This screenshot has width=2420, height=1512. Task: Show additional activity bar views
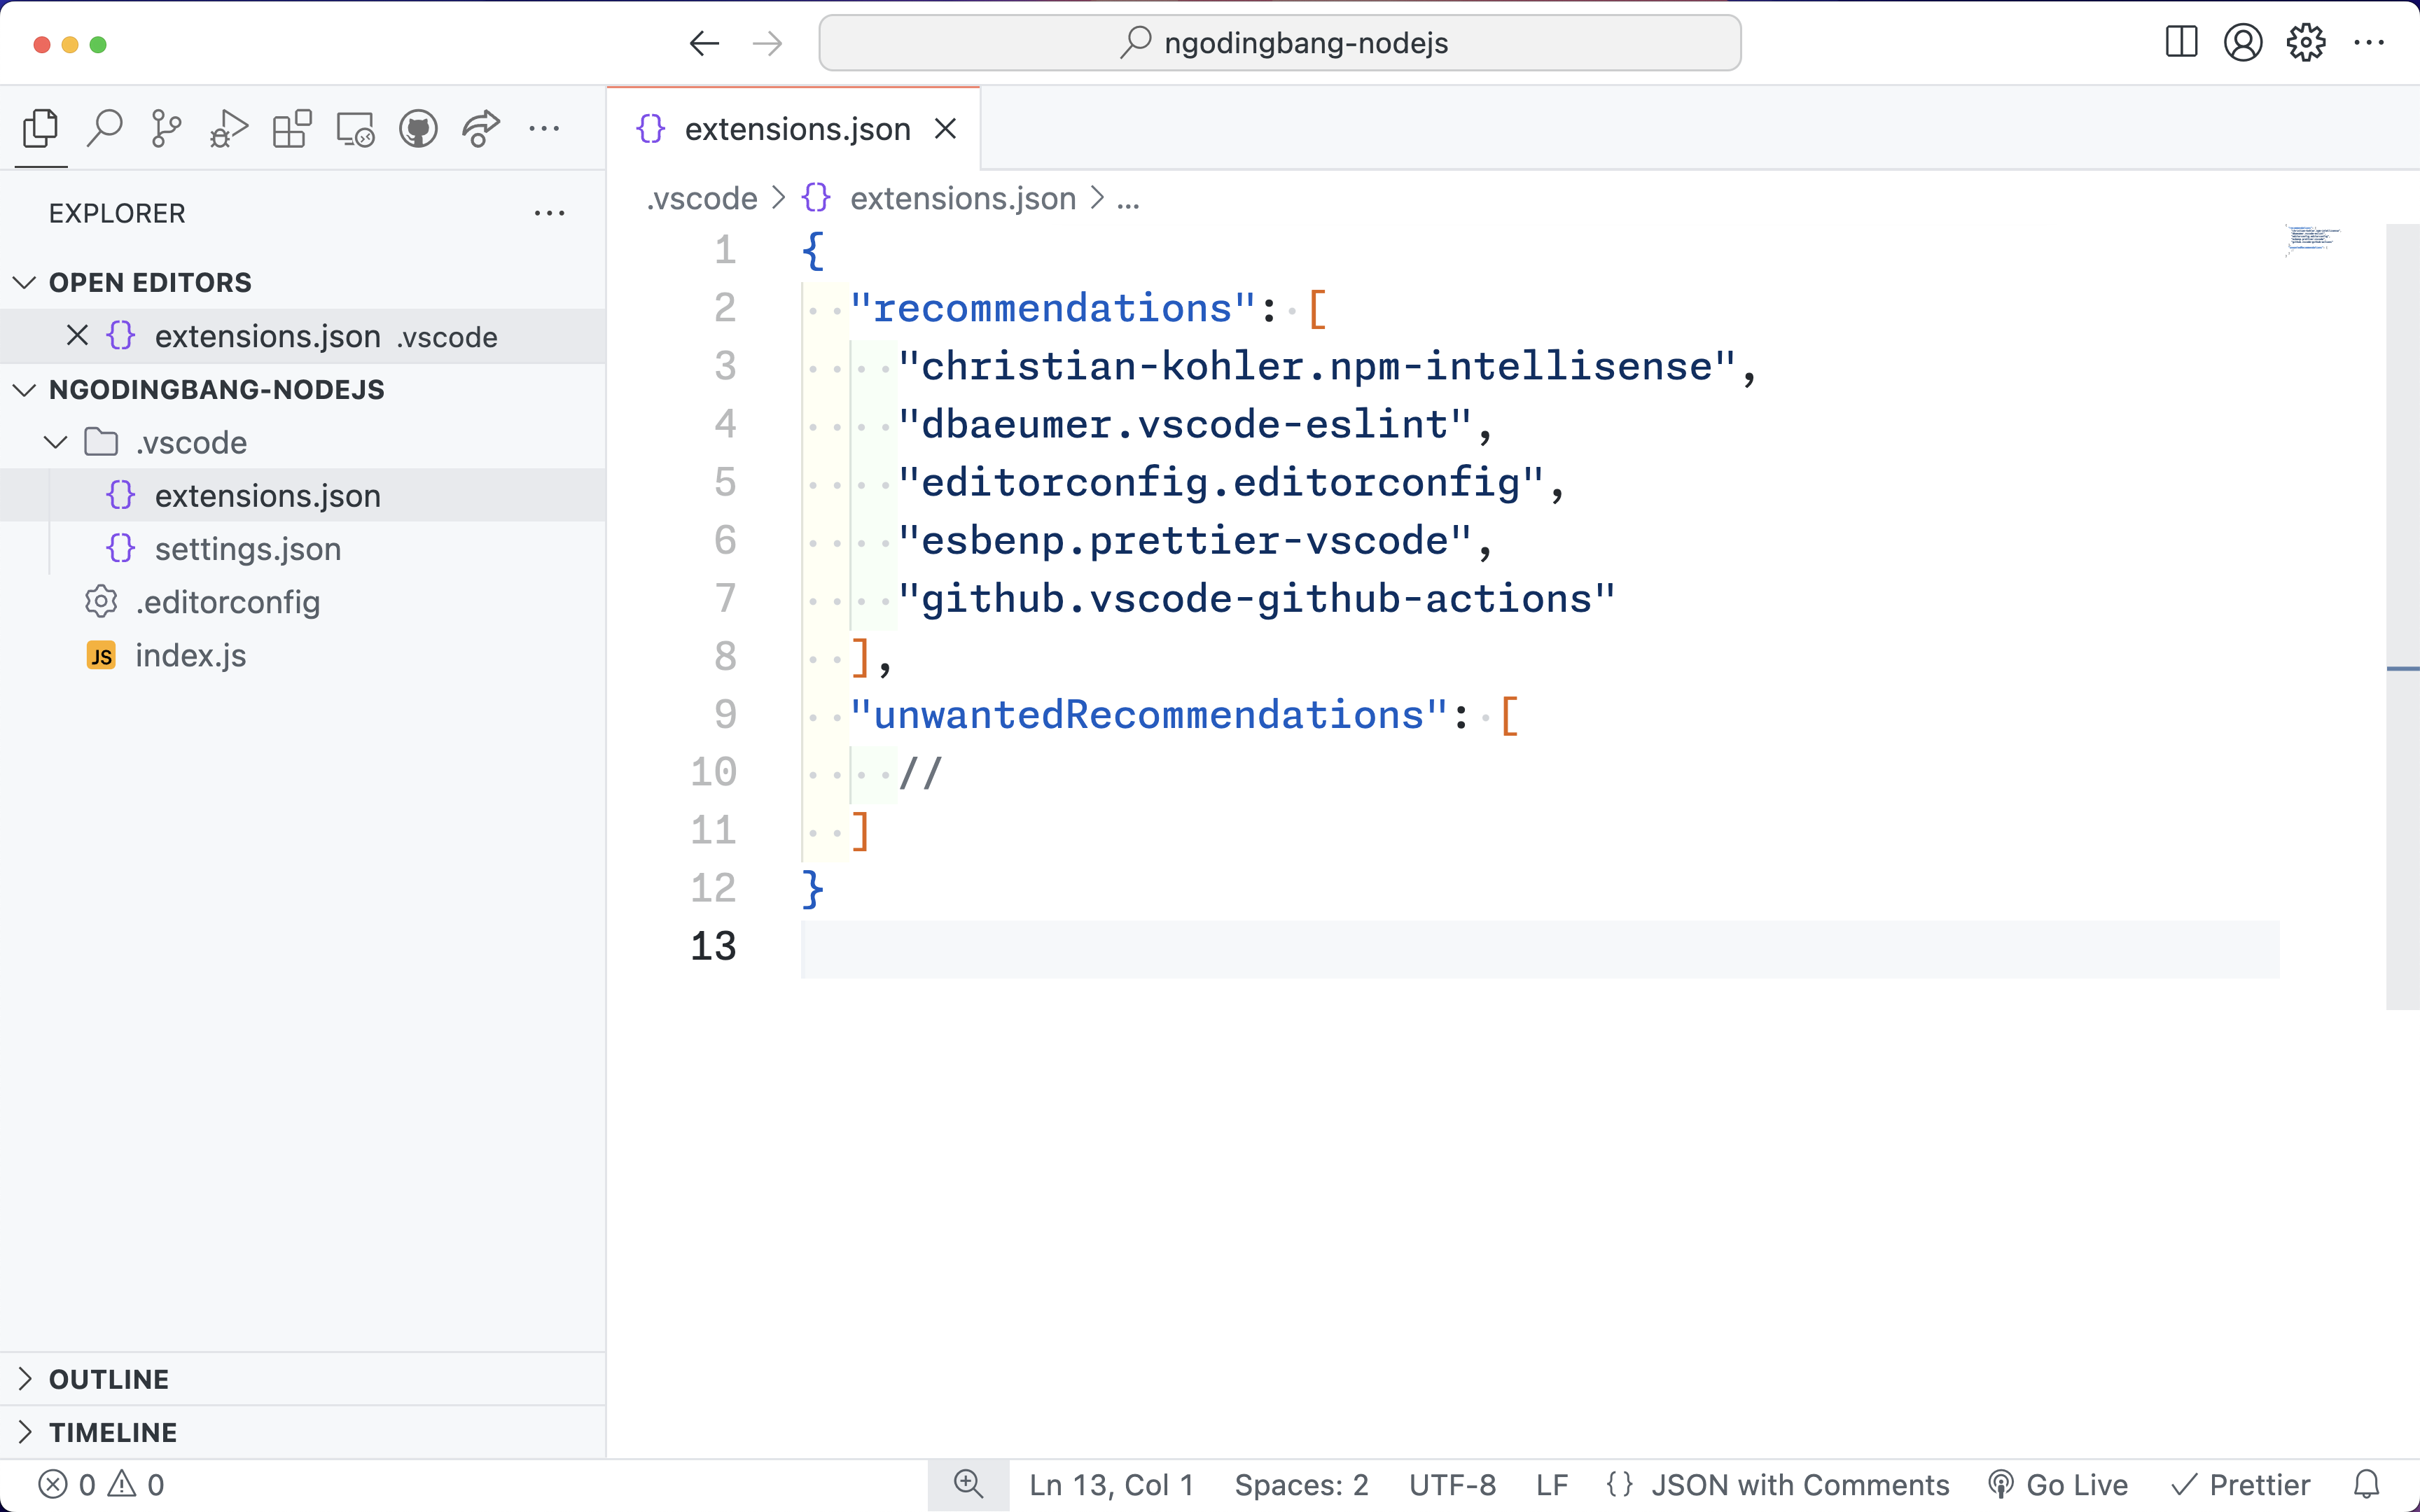coord(544,129)
